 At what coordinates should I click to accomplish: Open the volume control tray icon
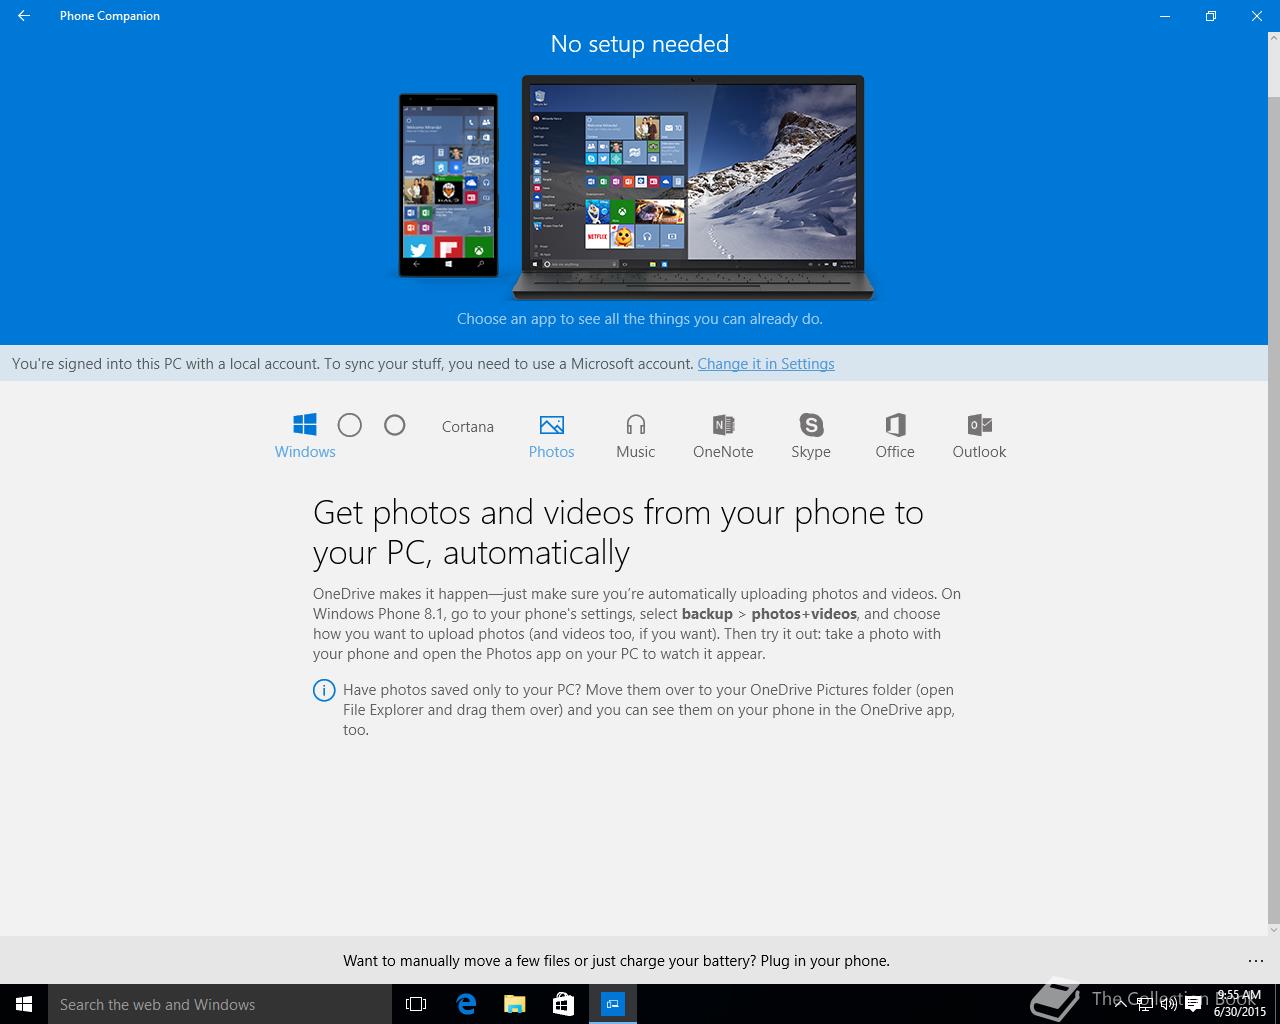tap(1169, 1004)
